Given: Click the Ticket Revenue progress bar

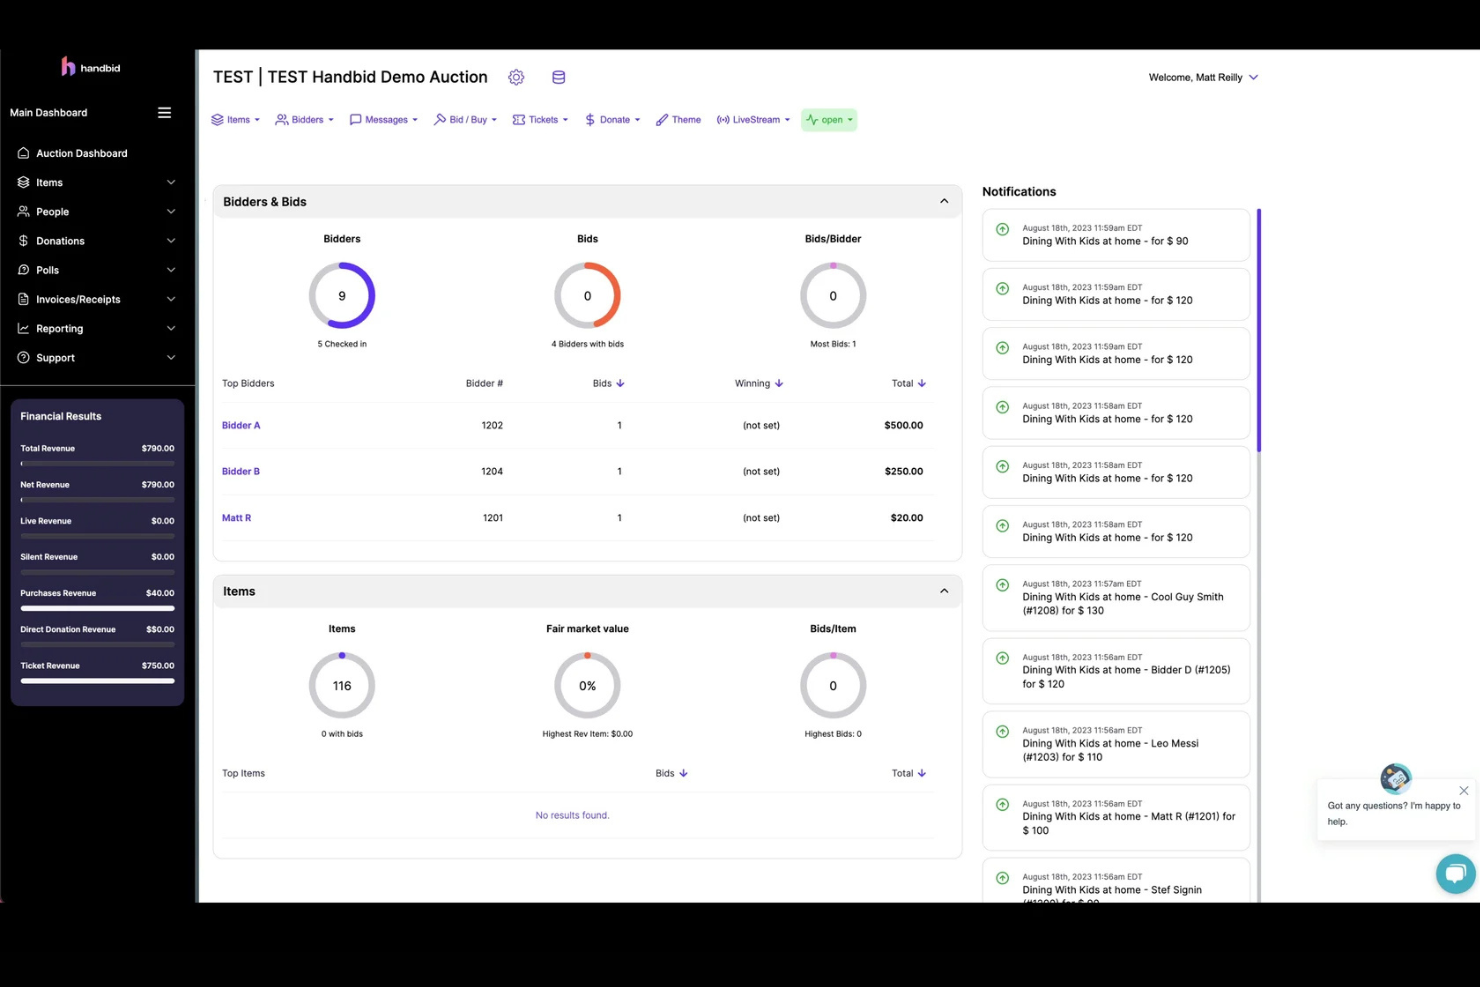Looking at the screenshot, I should pyautogui.click(x=97, y=680).
